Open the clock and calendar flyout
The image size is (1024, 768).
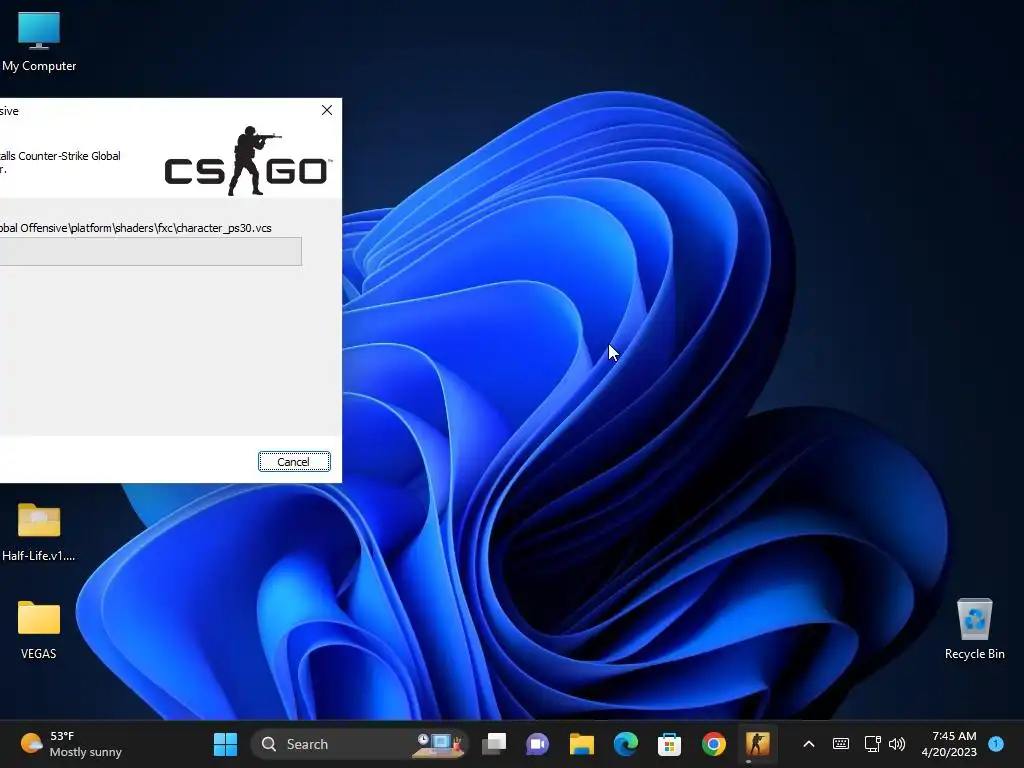tap(950, 744)
